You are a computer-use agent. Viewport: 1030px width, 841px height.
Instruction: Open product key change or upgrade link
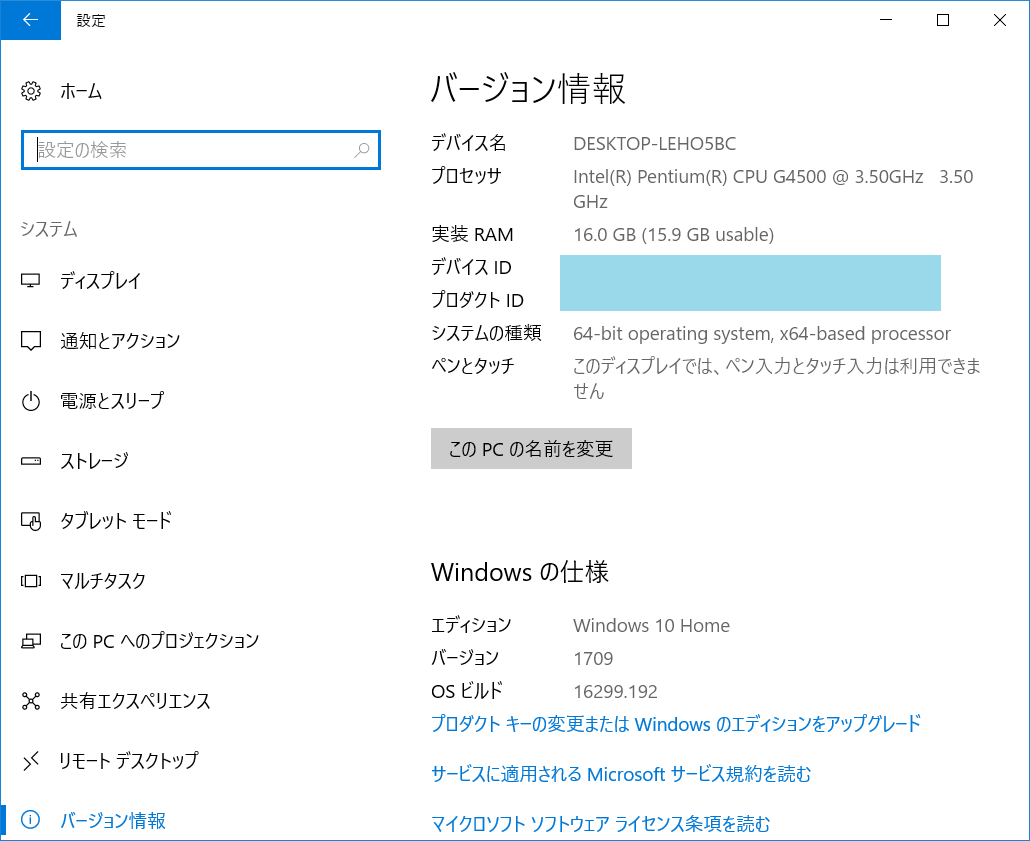[676, 724]
